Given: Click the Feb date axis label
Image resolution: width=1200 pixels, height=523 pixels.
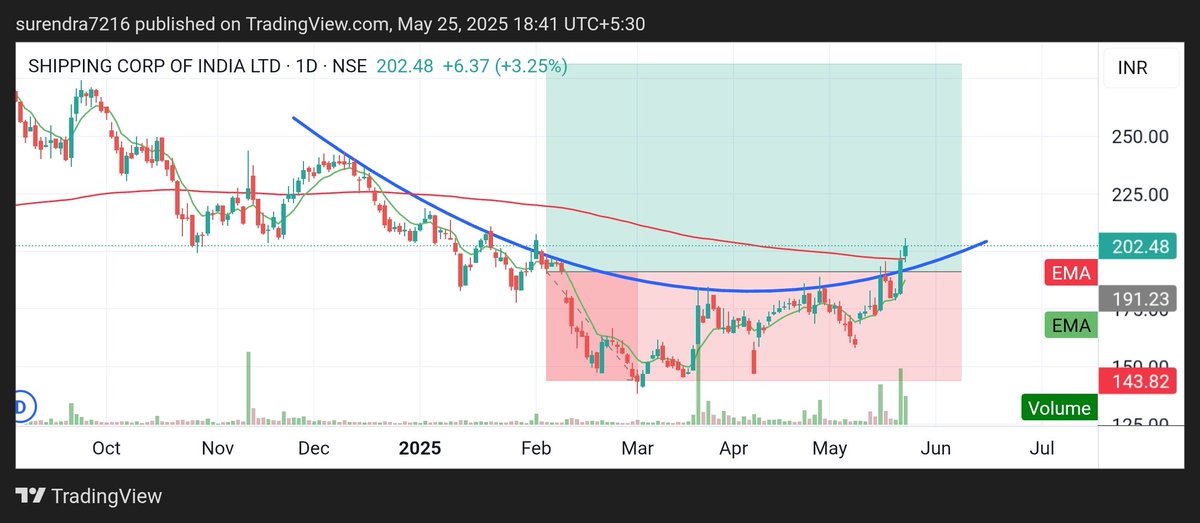Looking at the screenshot, I should click(538, 448).
